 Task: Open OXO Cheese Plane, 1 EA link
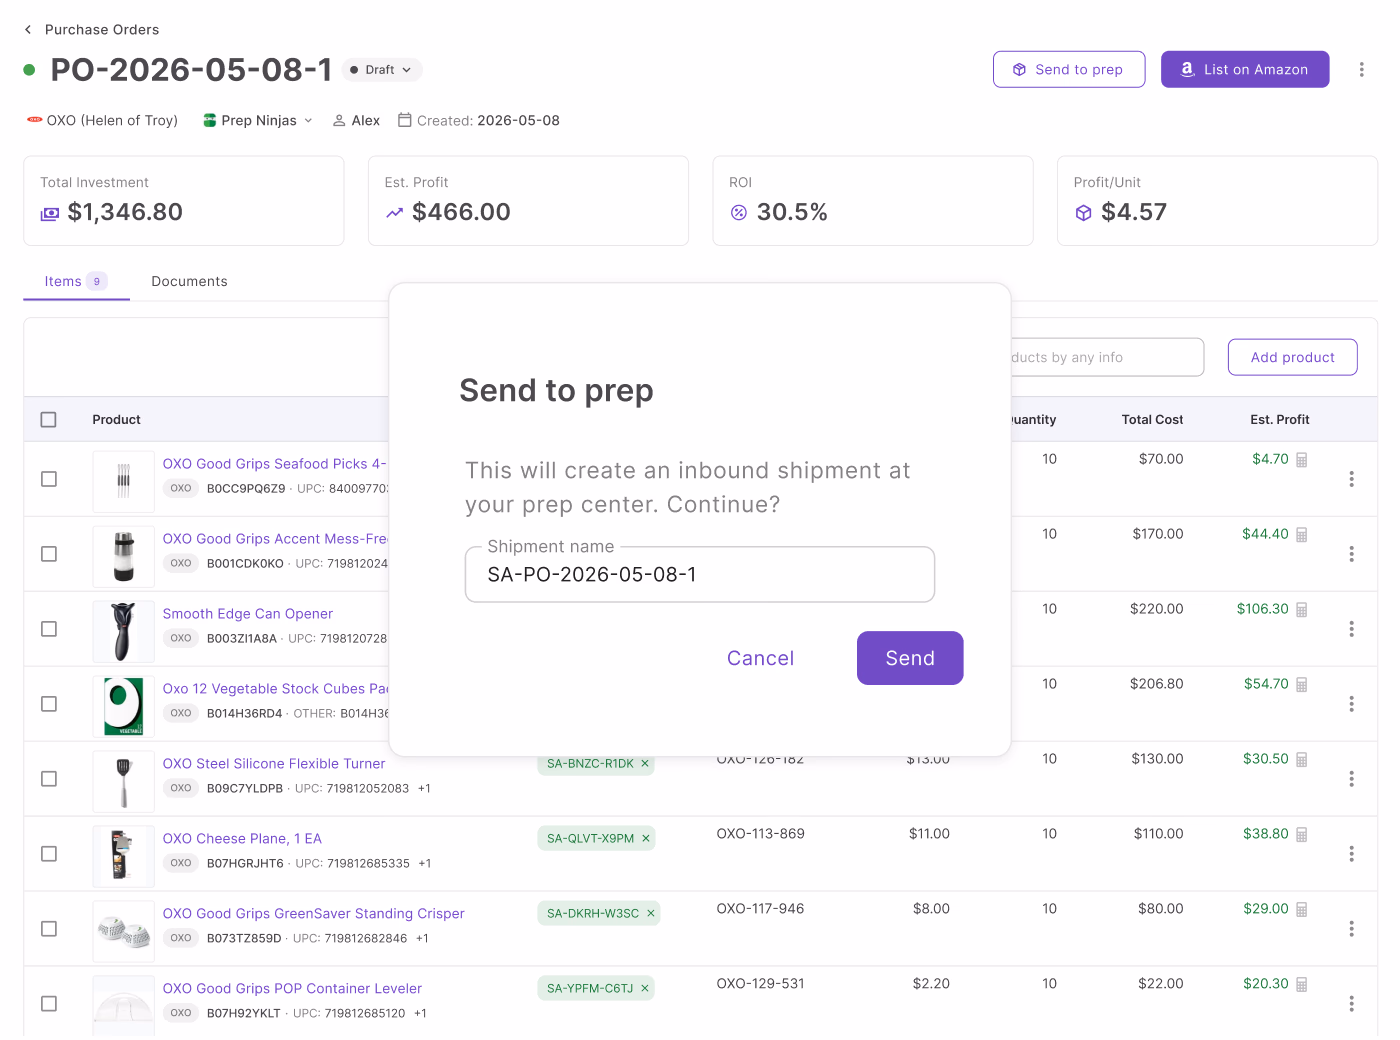click(x=242, y=839)
